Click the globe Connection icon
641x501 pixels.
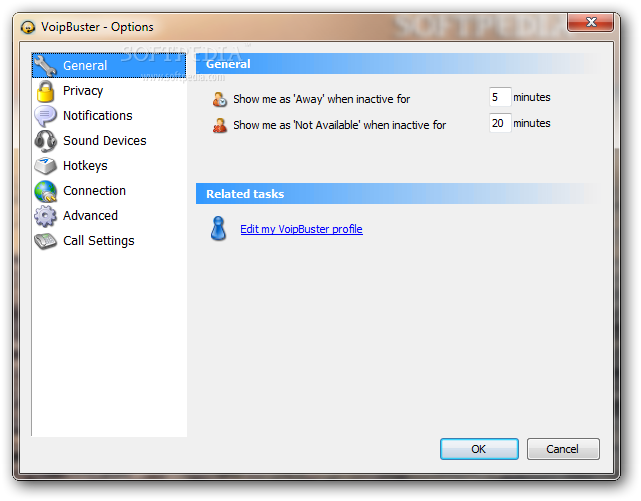45,191
